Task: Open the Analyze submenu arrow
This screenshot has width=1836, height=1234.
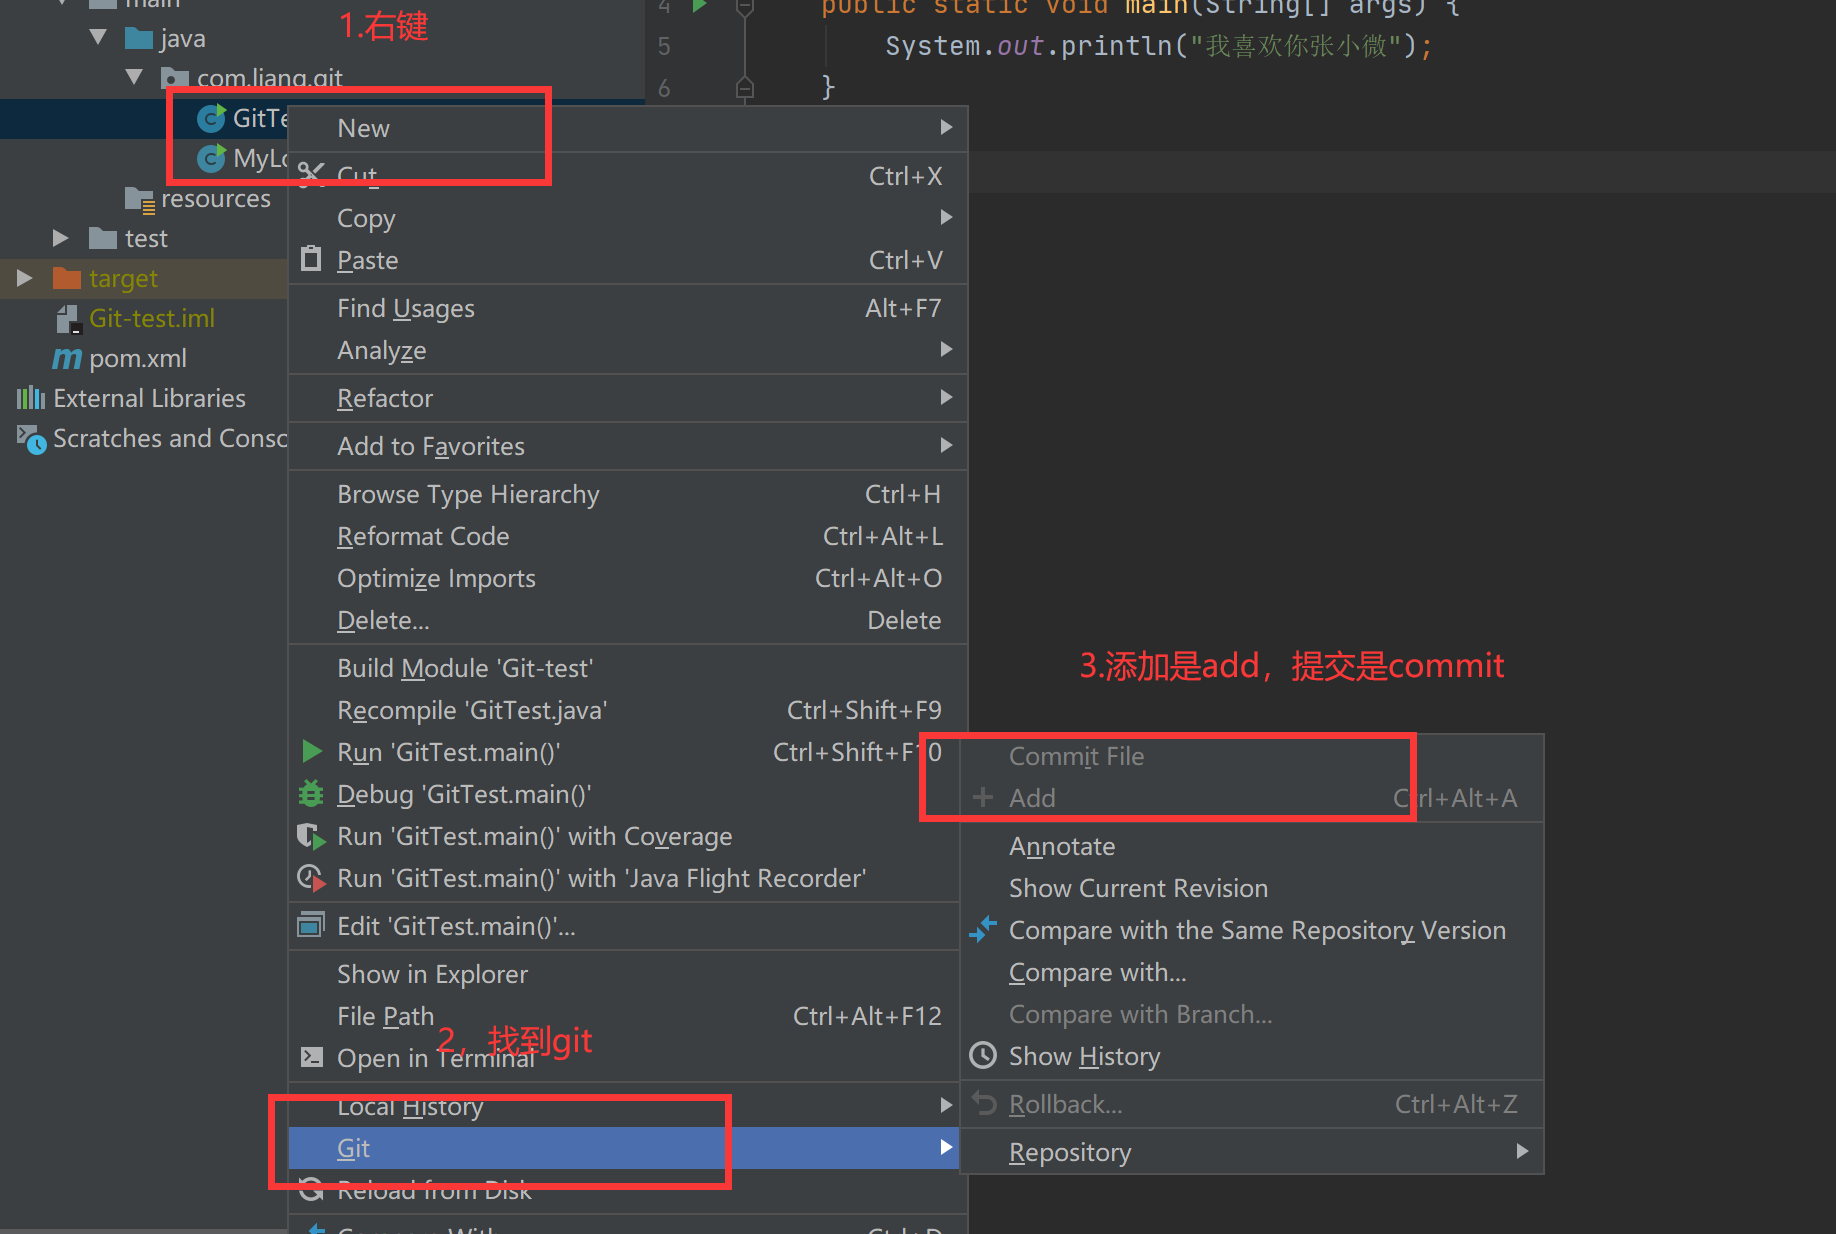Action: click(946, 349)
